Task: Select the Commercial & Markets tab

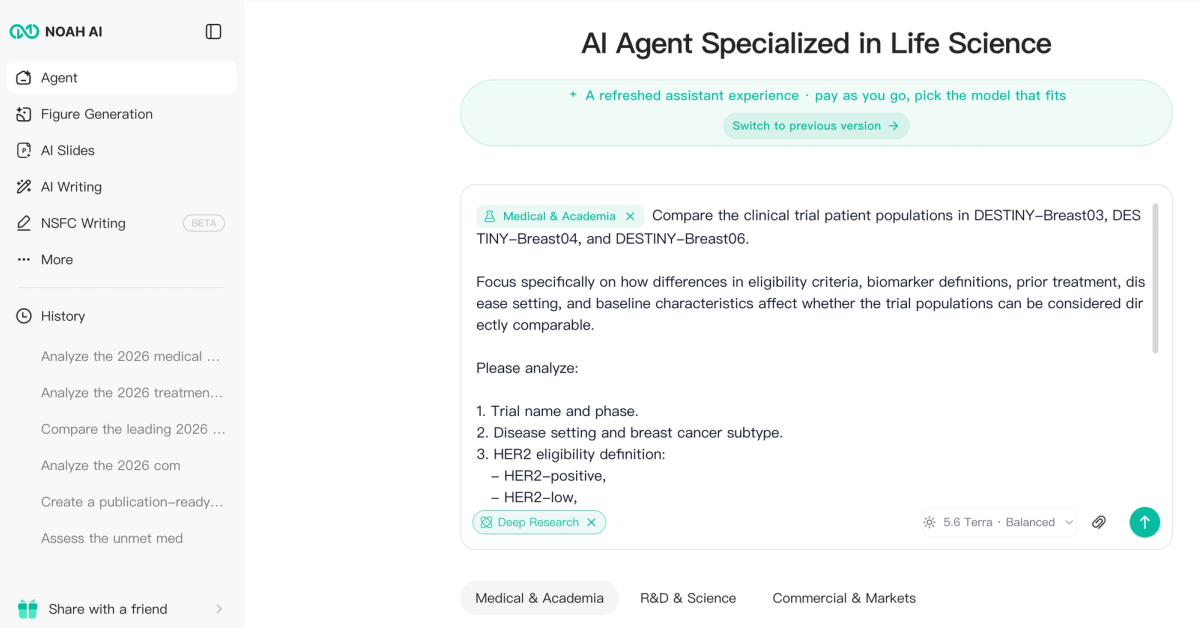Action: pos(844,598)
